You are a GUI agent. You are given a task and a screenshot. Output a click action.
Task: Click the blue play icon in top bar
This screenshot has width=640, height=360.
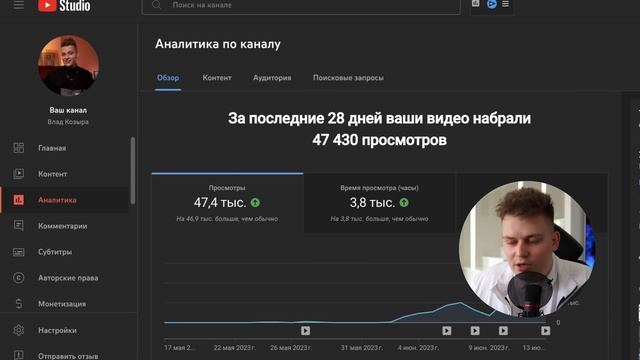[x=492, y=4]
